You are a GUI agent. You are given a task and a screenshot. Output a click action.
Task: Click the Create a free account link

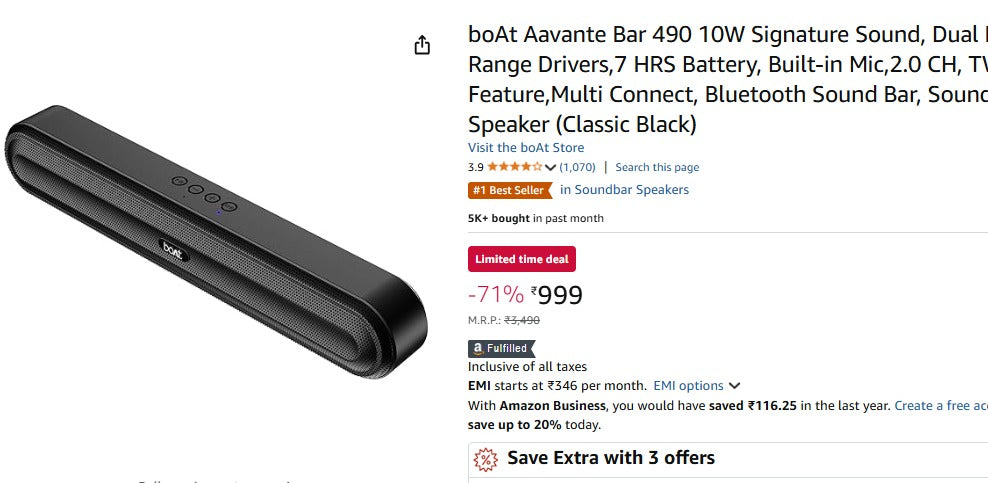click(x=940, y=405)
